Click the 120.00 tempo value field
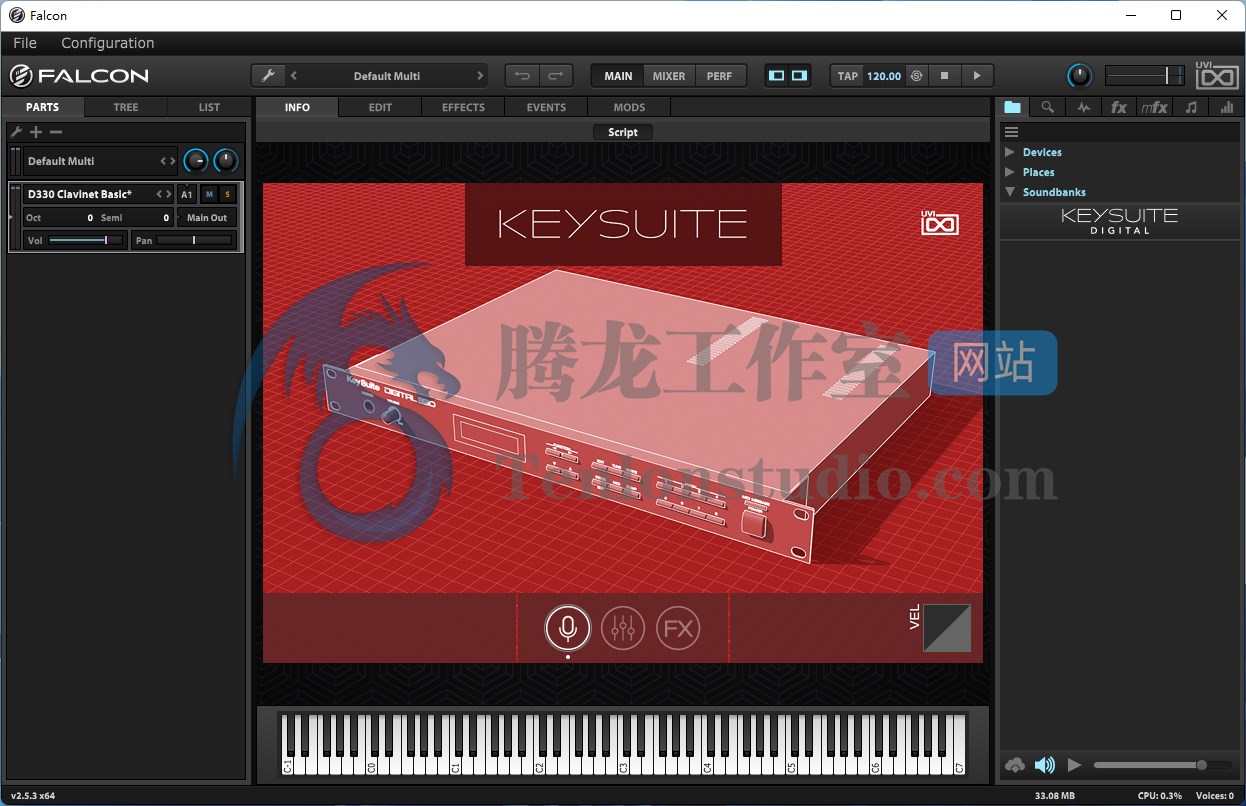Image resolution: width=1246 pixels, height=806 pixels. point(884,76)
